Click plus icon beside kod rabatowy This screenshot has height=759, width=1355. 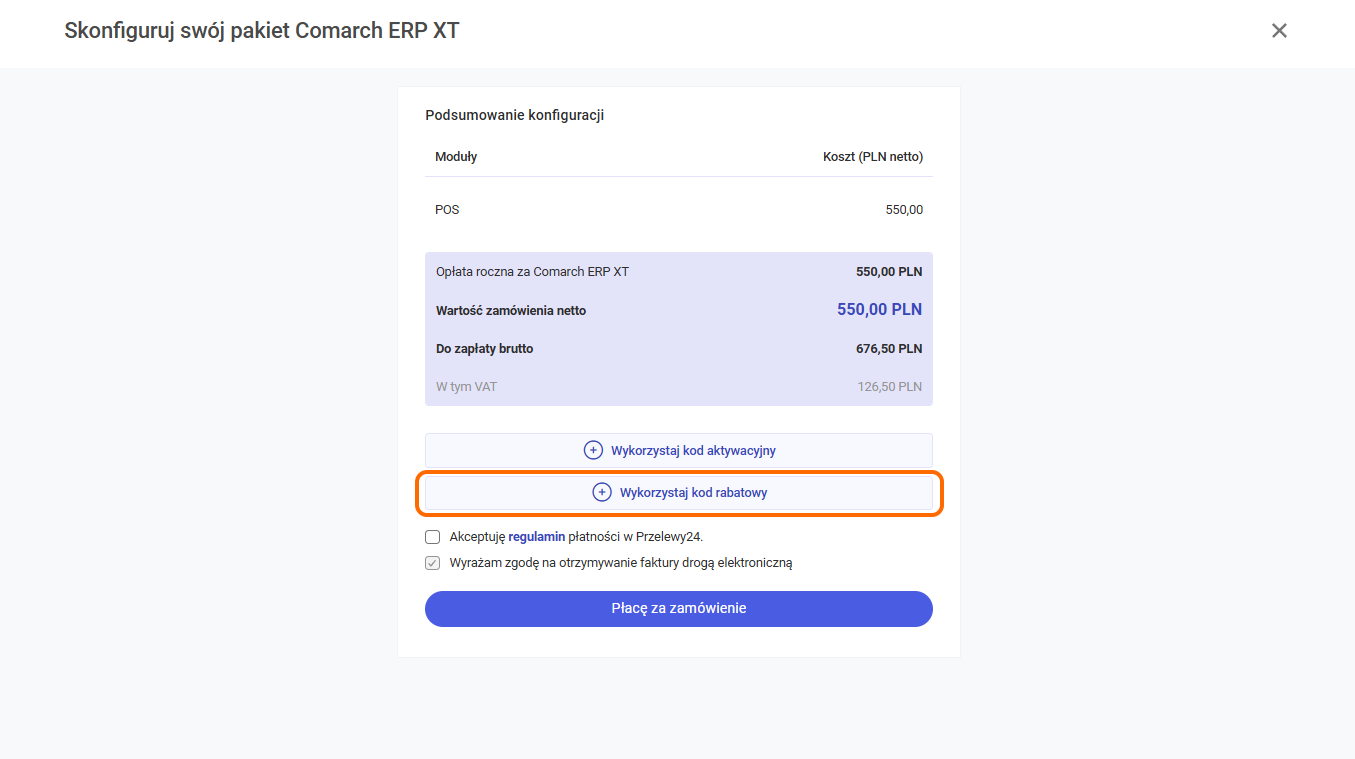point(602,493)
